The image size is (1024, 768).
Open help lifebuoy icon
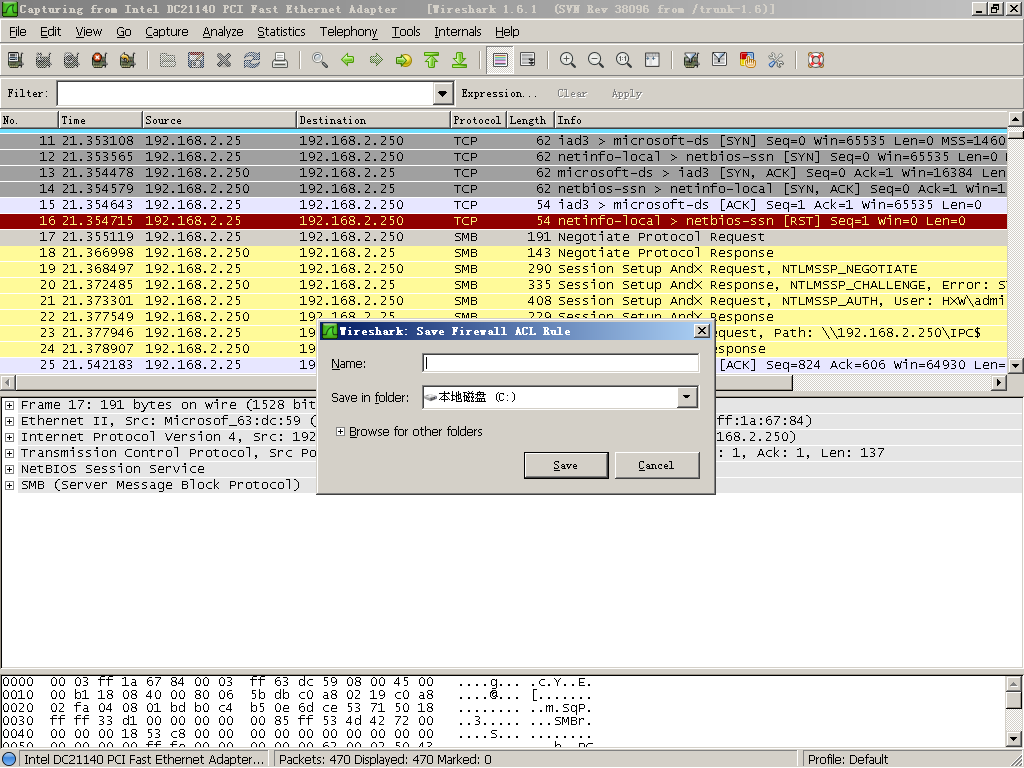[816, 60]
